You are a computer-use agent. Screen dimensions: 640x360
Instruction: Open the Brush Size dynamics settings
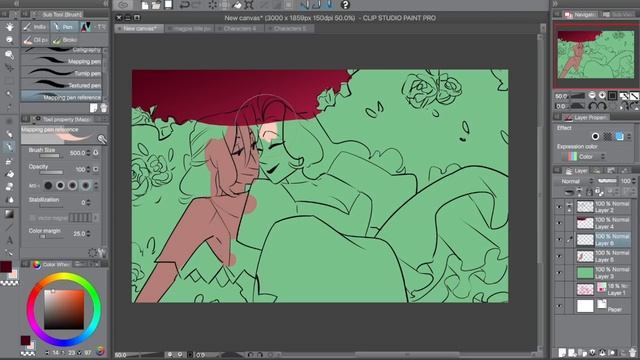pos(96,153)
